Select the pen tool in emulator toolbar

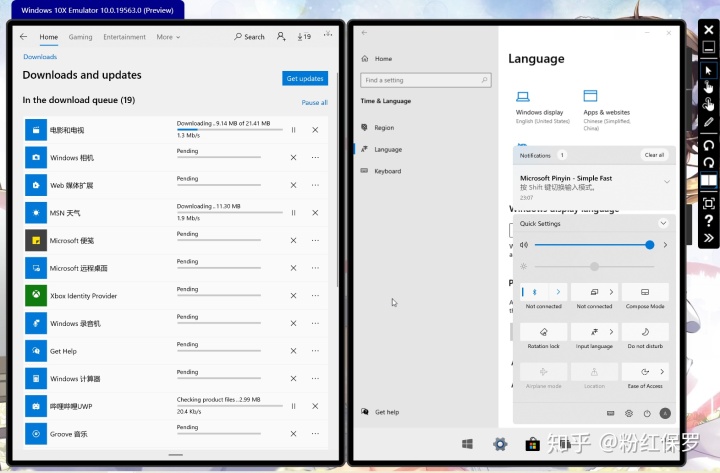(x=708, y=122)
